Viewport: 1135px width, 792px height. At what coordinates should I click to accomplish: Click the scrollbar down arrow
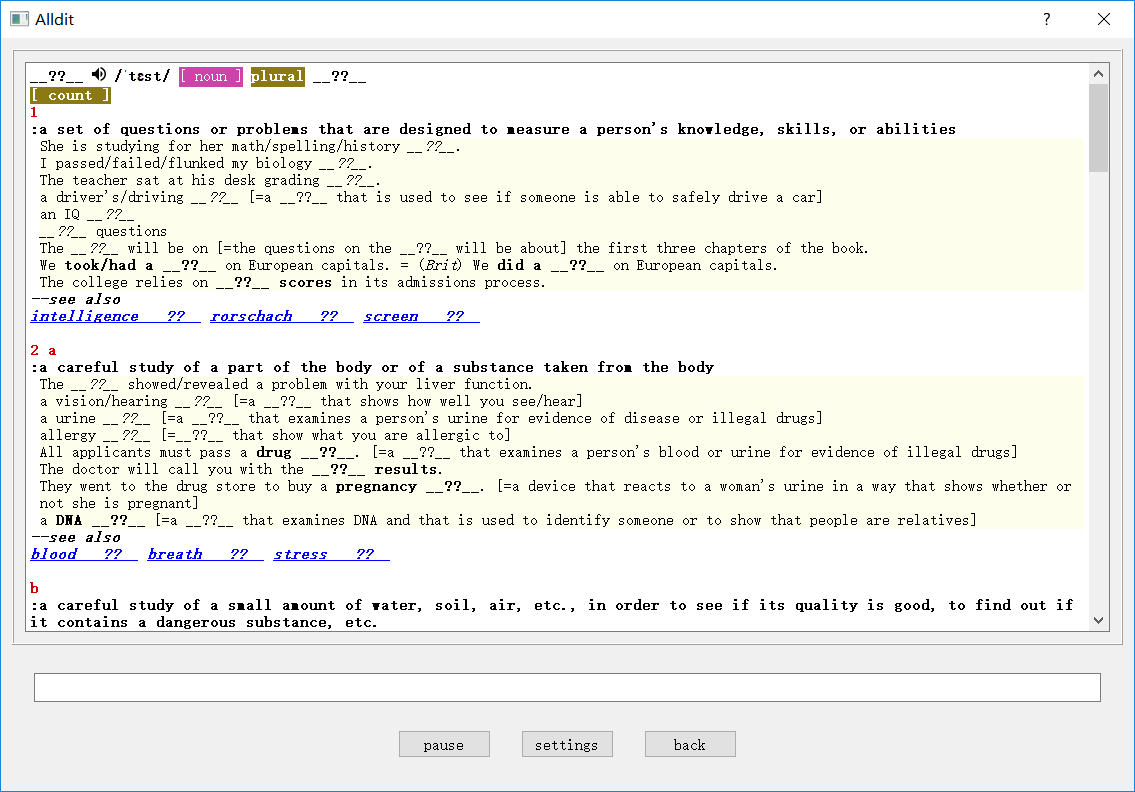point(1099,621)
